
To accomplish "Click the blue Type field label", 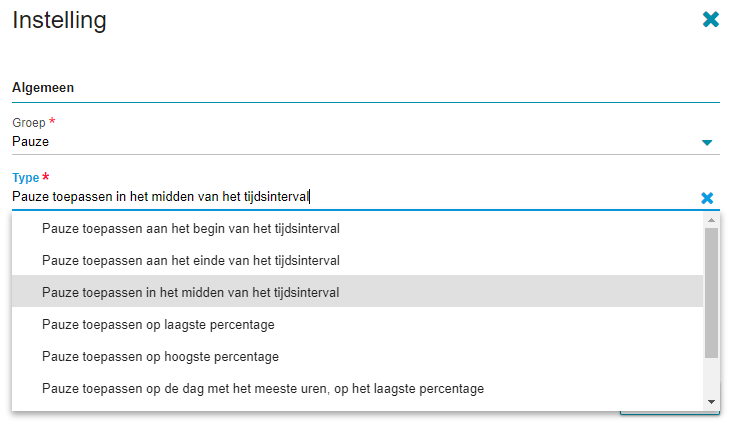I will click(26, 178).
